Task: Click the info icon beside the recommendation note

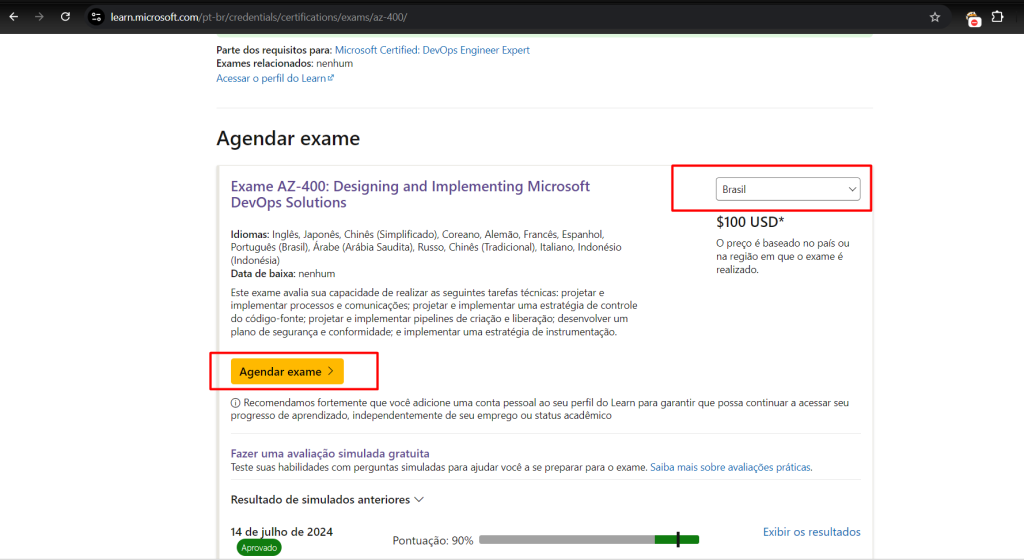Action: [x=235, y=403]
